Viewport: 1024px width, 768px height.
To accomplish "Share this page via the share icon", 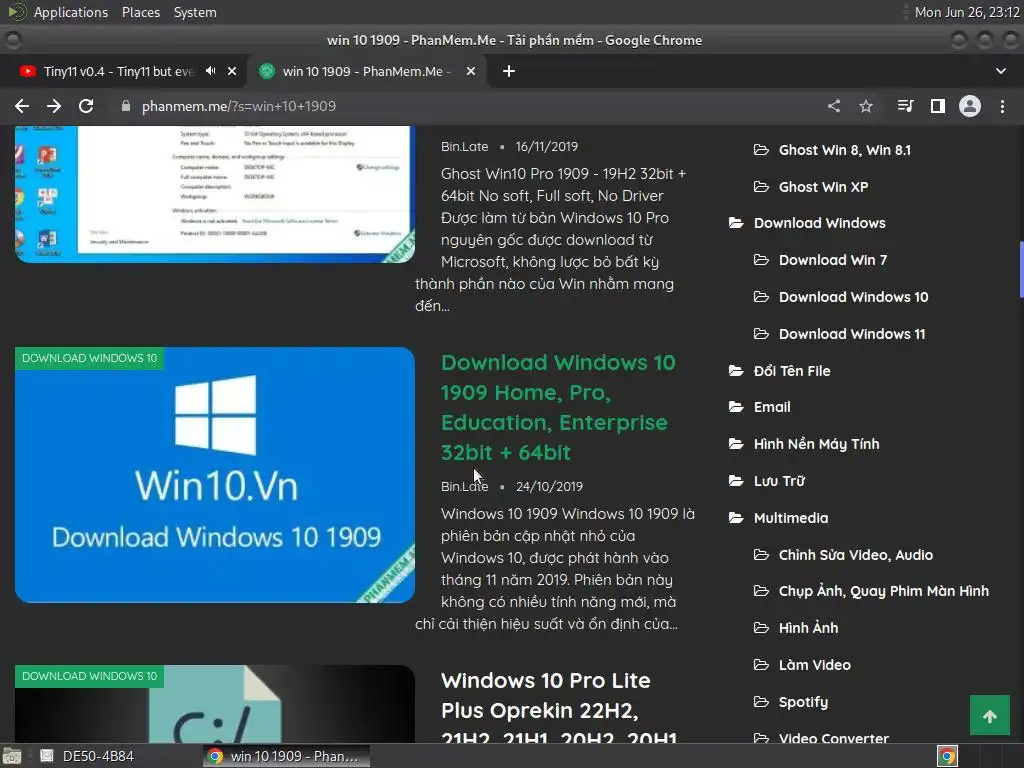I will click(x=834, y=106).
